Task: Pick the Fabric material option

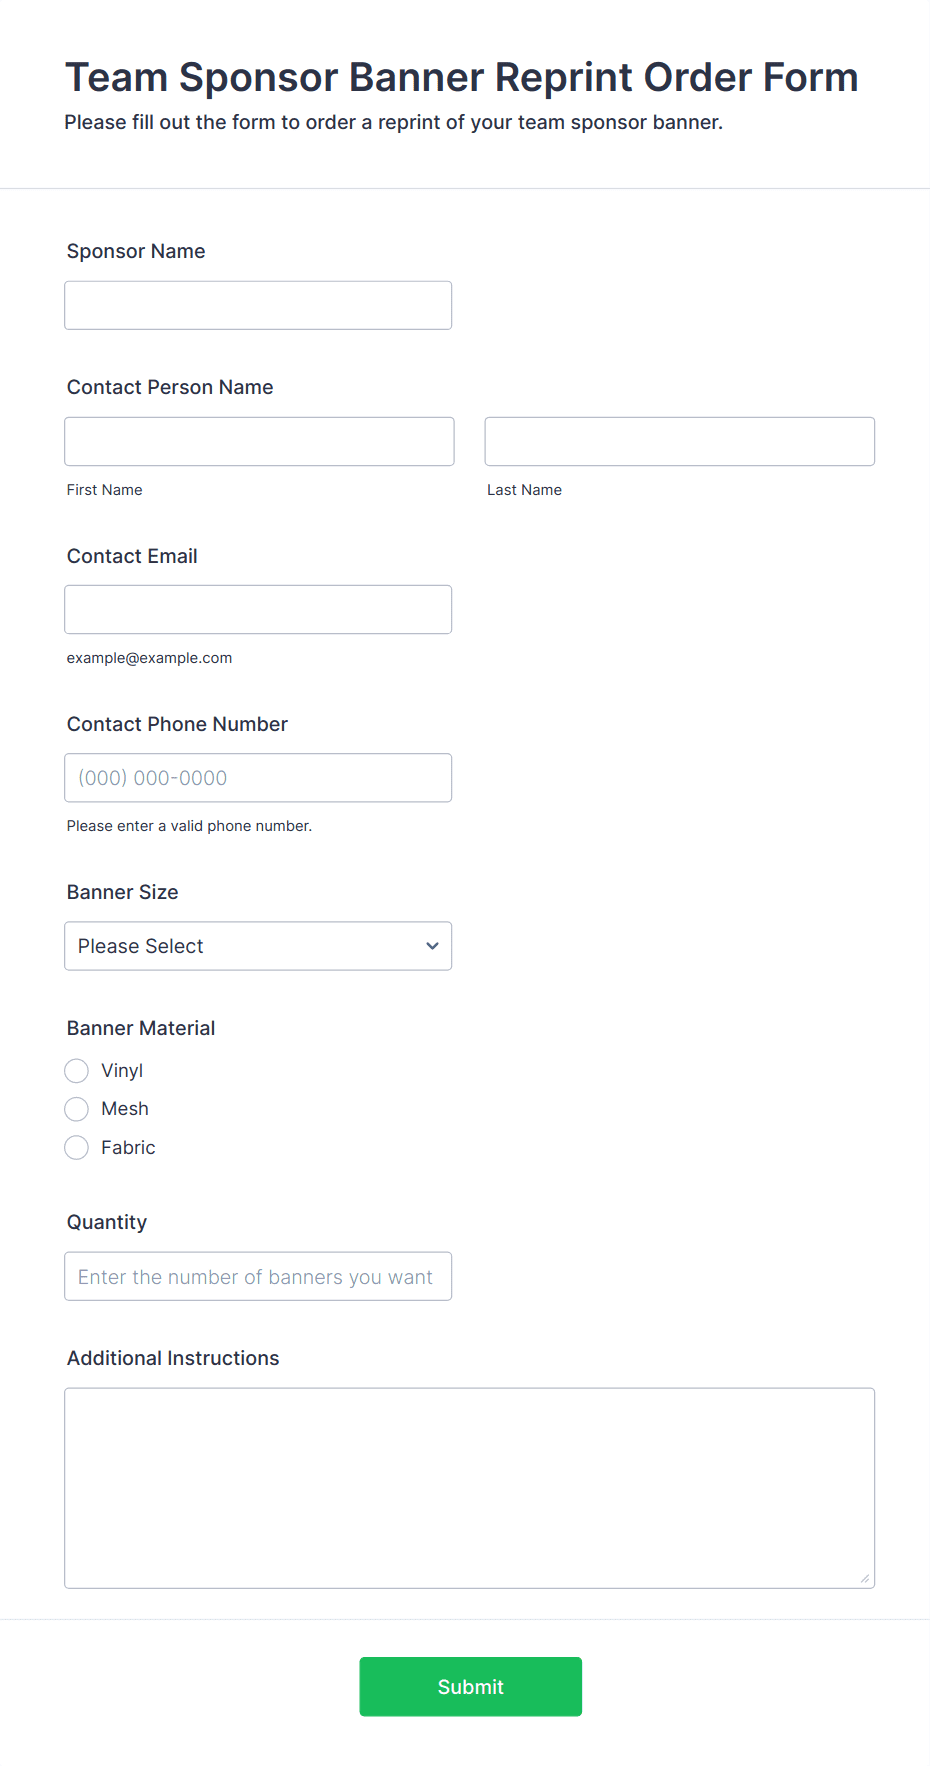Action: coord(77,1148)
